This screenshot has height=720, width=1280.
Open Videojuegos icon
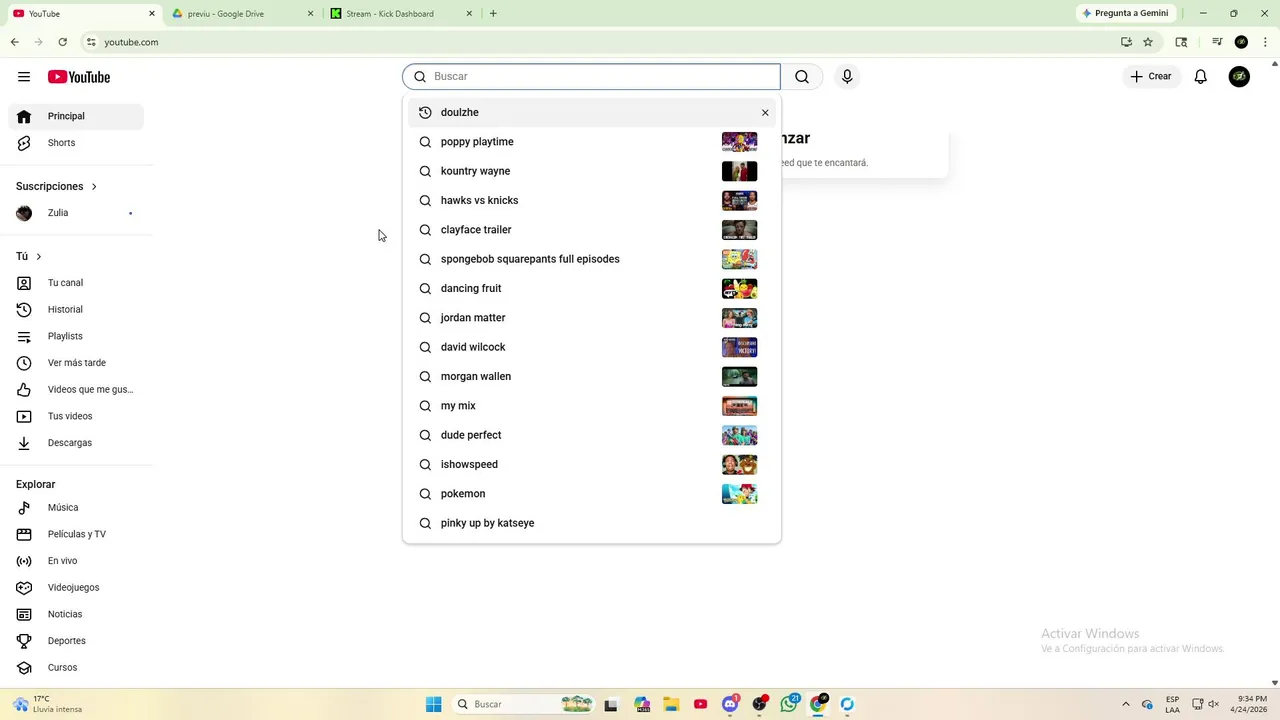pos(24,588)
